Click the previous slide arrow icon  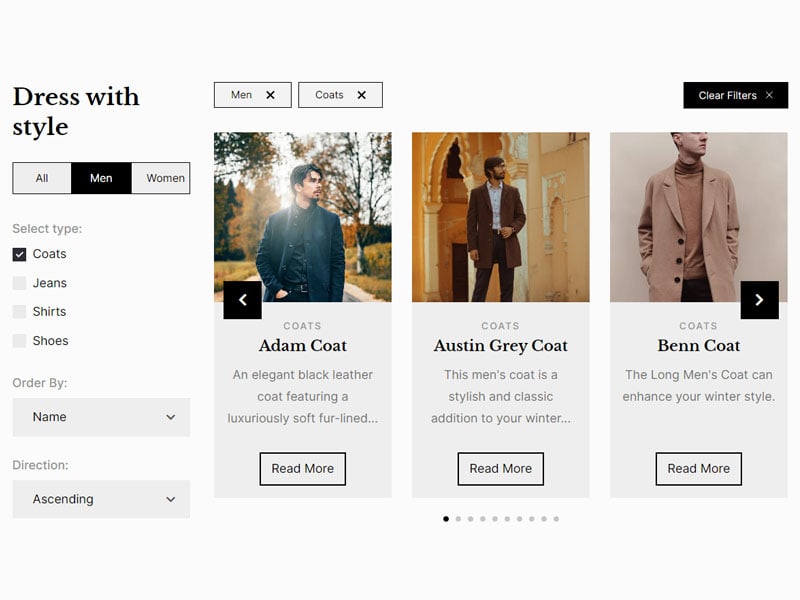pyautogui.click(x=242, y=300)
